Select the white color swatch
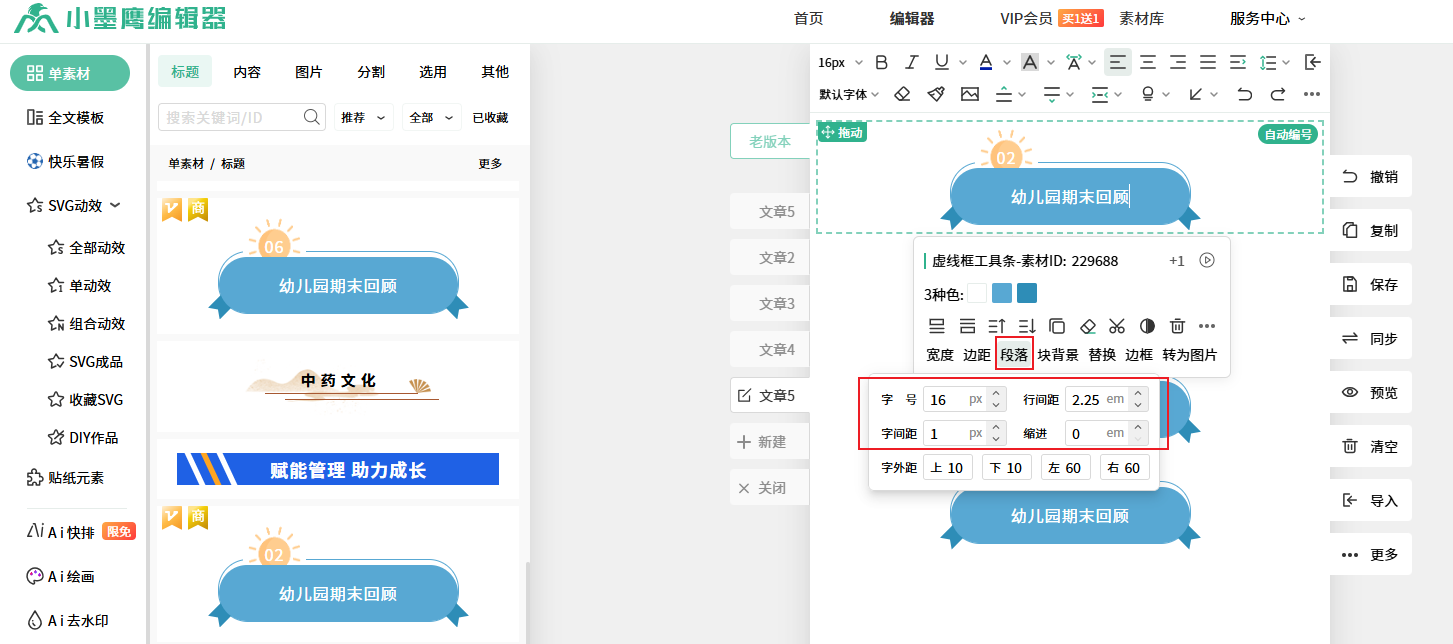The height and width of the screenshot is (644, 1453). click(977, 293)
